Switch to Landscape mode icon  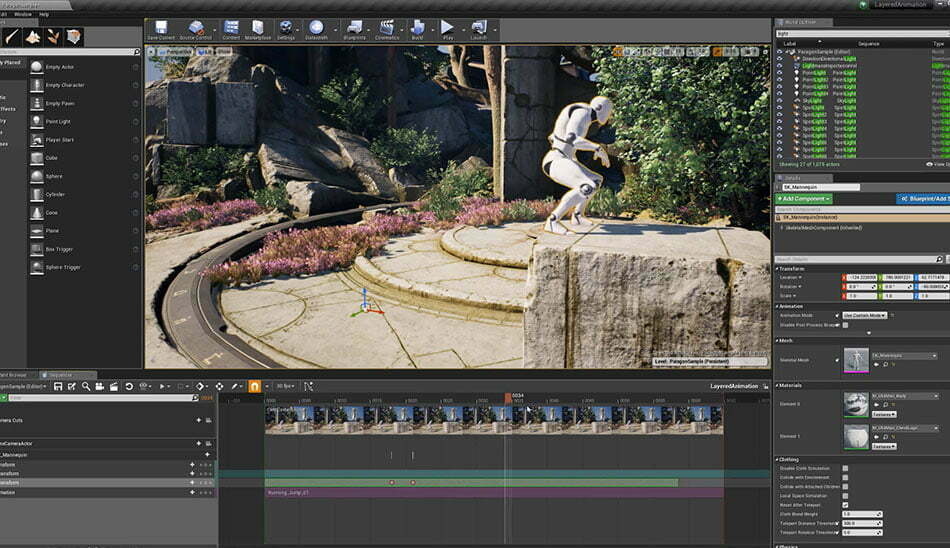(32, 37)
